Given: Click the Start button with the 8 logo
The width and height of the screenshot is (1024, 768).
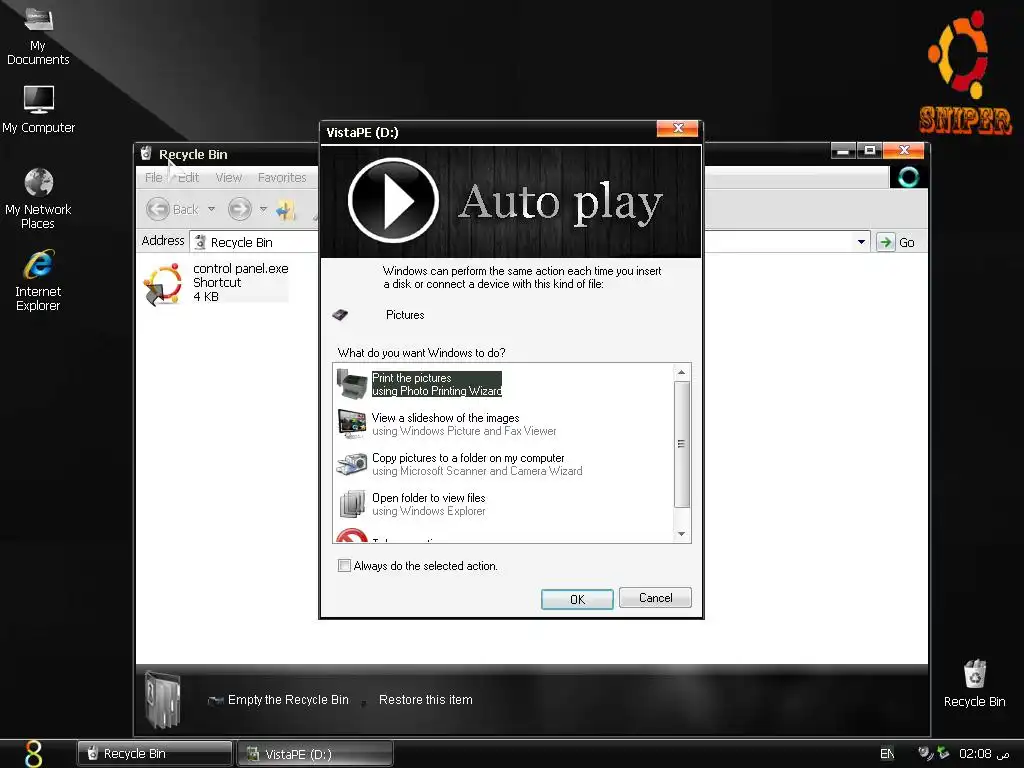Looking at the screenshot, I should coord(34,754).
